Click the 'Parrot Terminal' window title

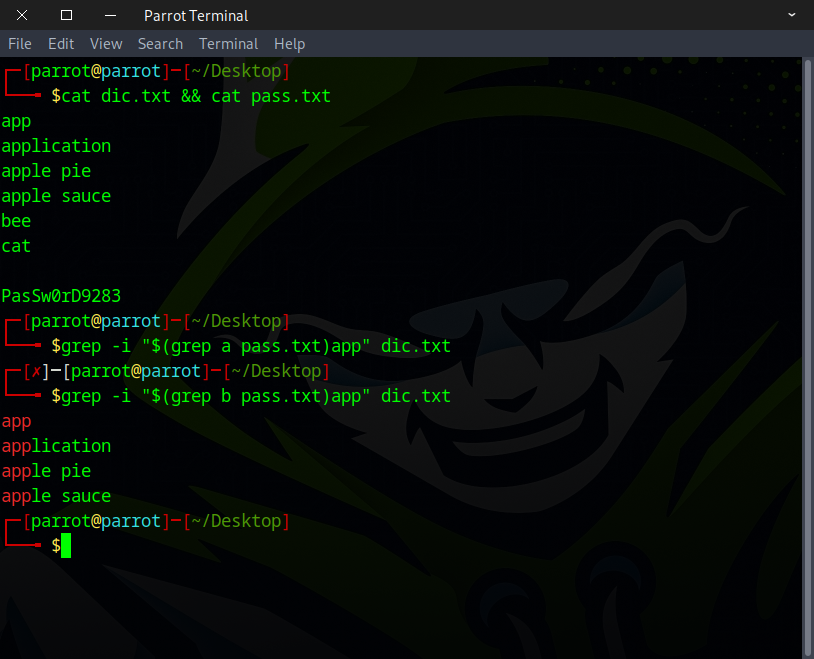pos(196,15)
